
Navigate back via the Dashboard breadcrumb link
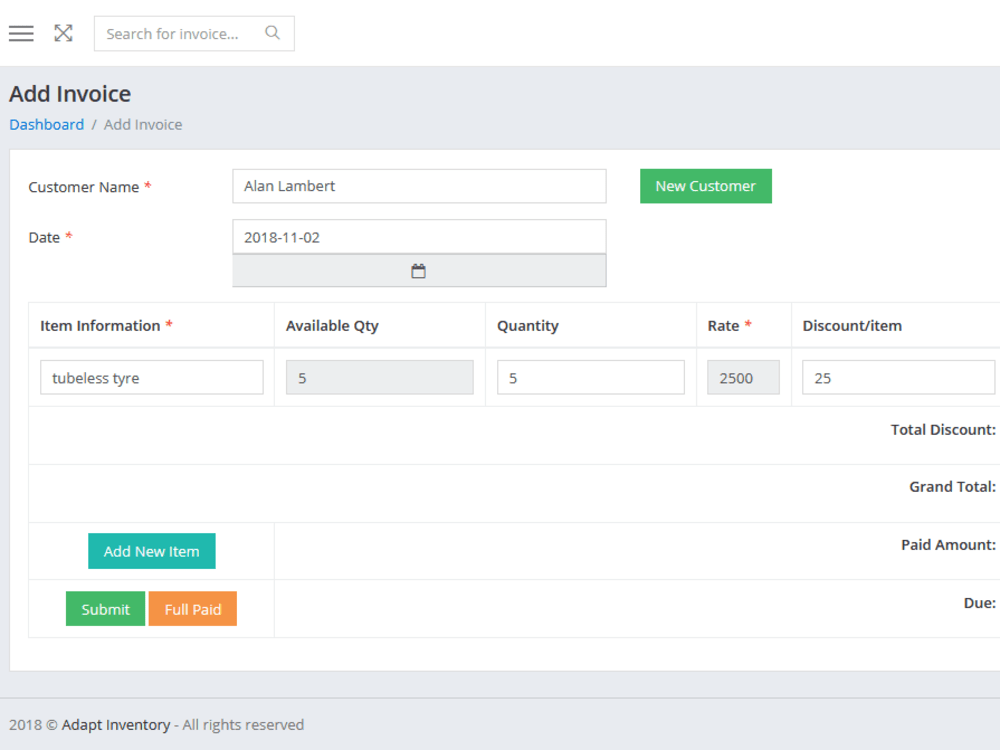[46, 124]
